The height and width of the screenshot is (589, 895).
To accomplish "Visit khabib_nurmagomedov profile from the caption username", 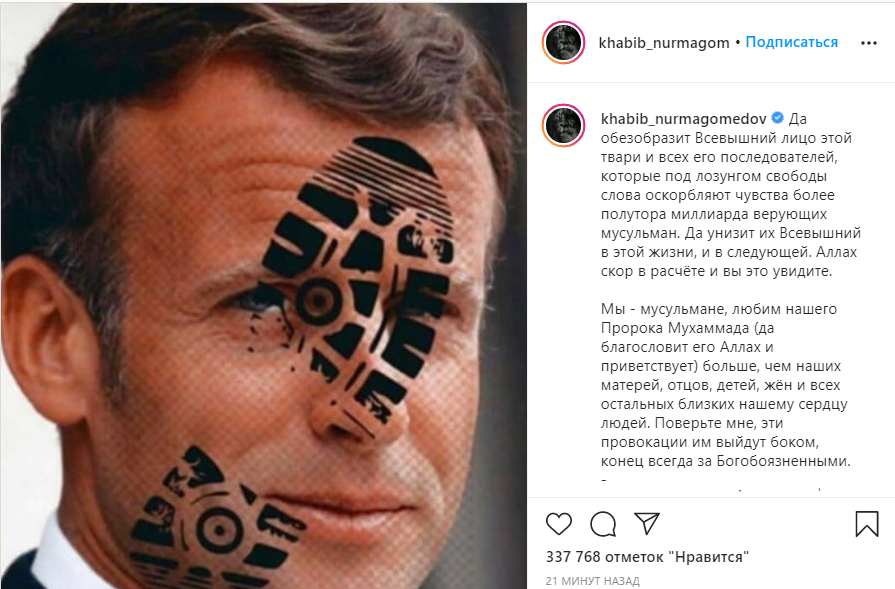I will tap(683, 119).
